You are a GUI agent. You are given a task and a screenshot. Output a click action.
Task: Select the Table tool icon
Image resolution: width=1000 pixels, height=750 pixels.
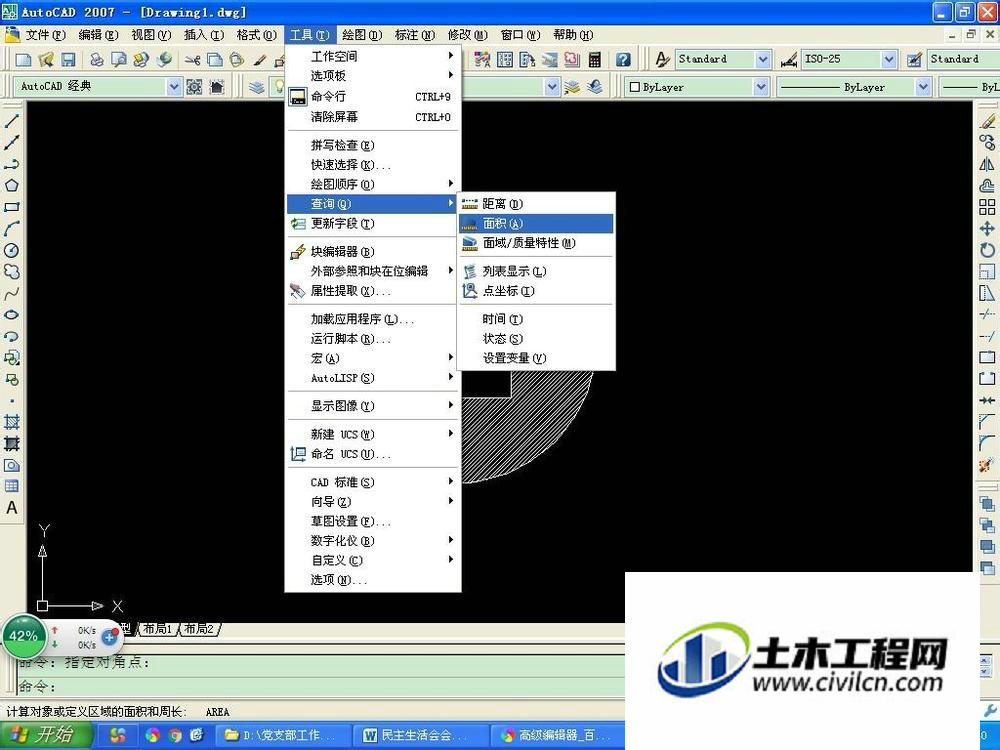click(11, 486)
